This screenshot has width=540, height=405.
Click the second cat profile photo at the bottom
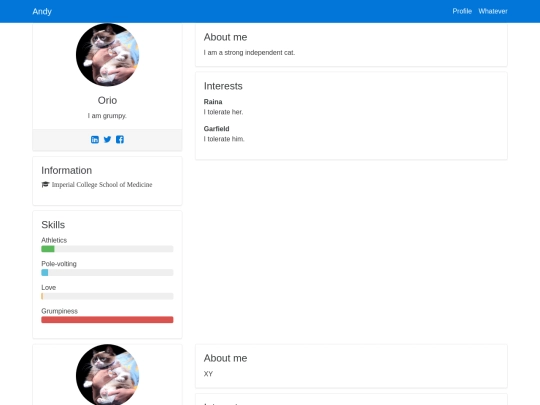(107, 375)
